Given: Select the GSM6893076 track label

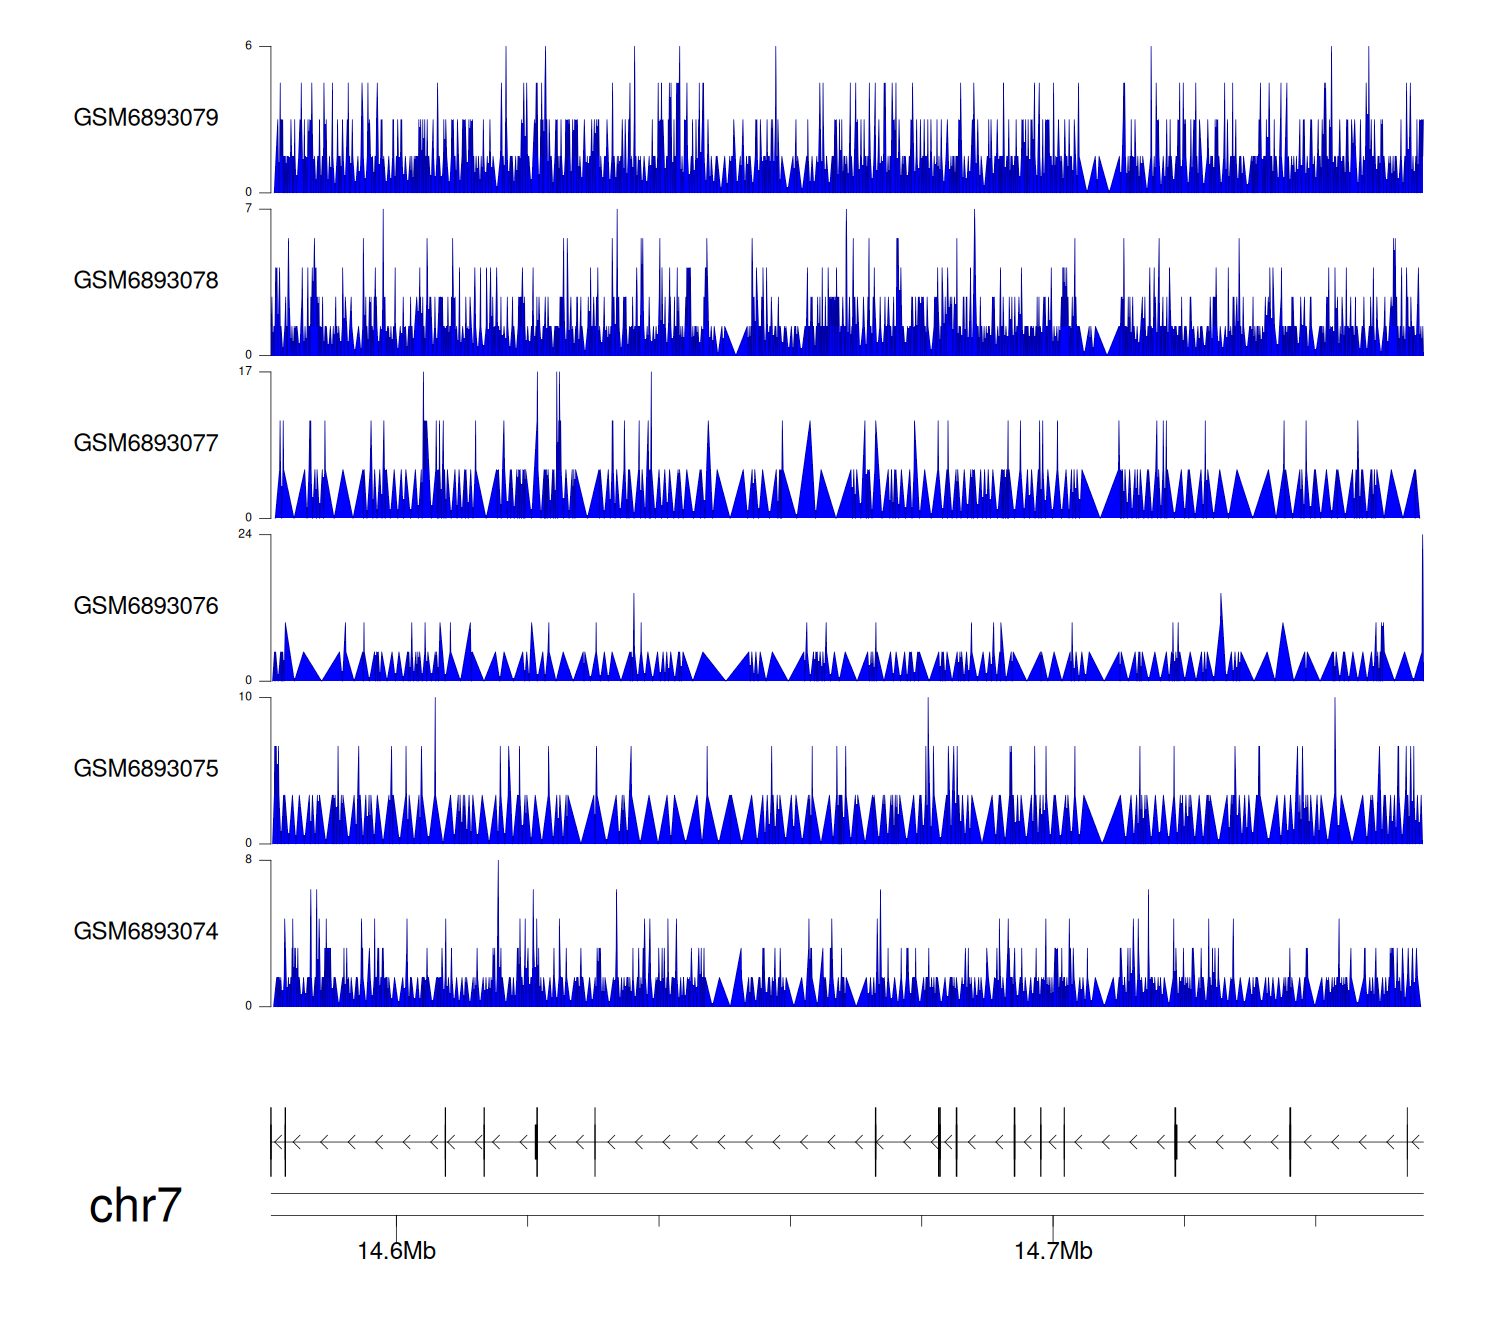Looking at the screenshot, I should pos(146,606).
